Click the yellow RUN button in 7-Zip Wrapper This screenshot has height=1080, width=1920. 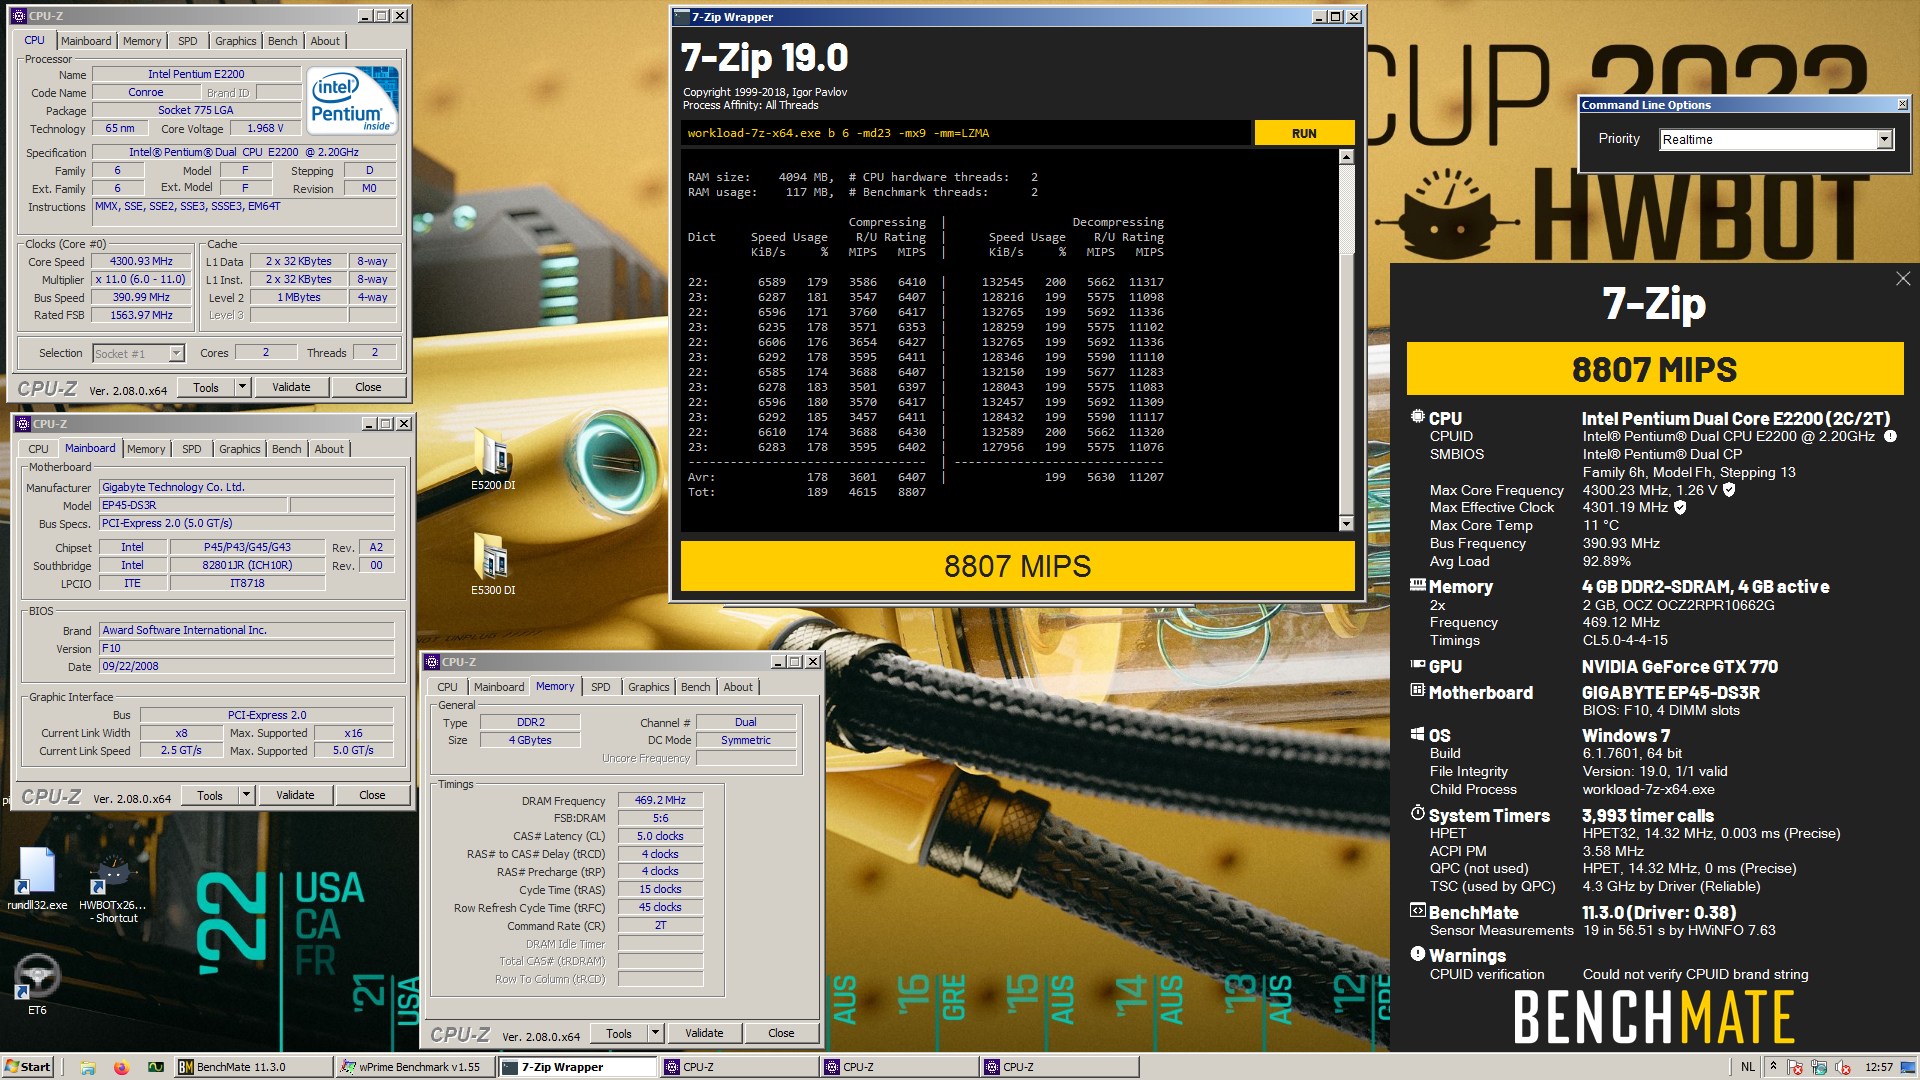(x=1304, y=133)
